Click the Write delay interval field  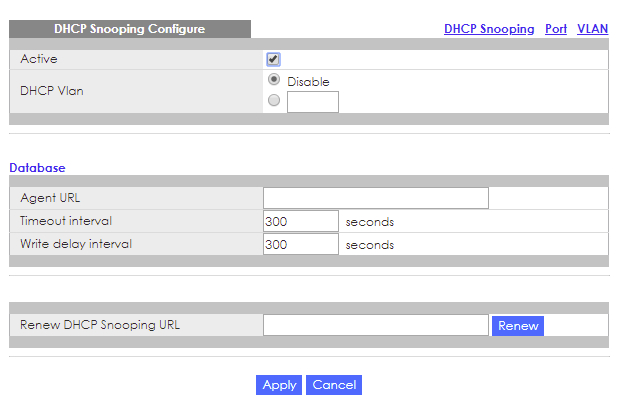click(301, 244)
